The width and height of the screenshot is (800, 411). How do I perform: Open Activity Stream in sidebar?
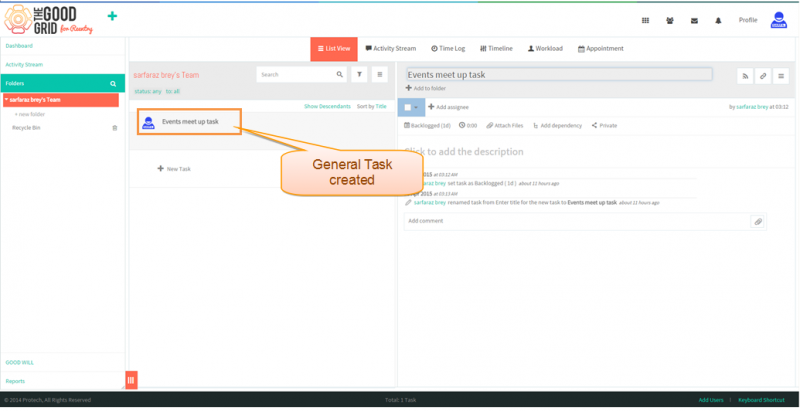pos(24,65)
